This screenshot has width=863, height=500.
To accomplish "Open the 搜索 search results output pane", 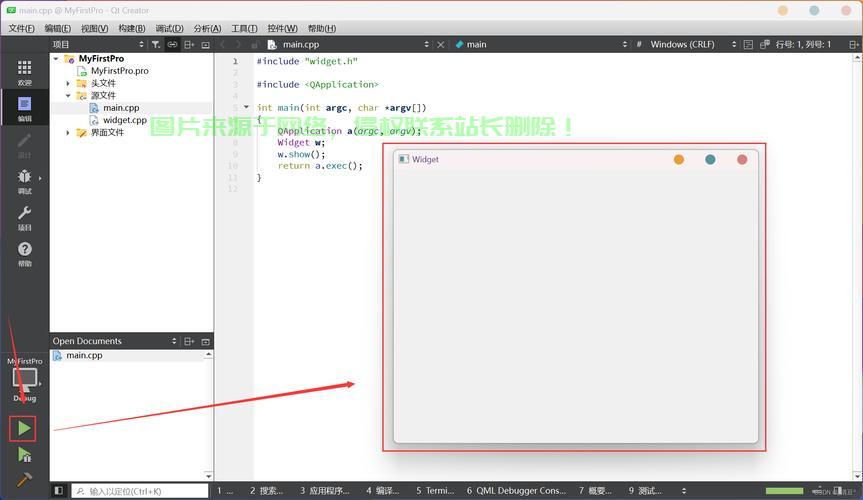I will click(265, 491).
